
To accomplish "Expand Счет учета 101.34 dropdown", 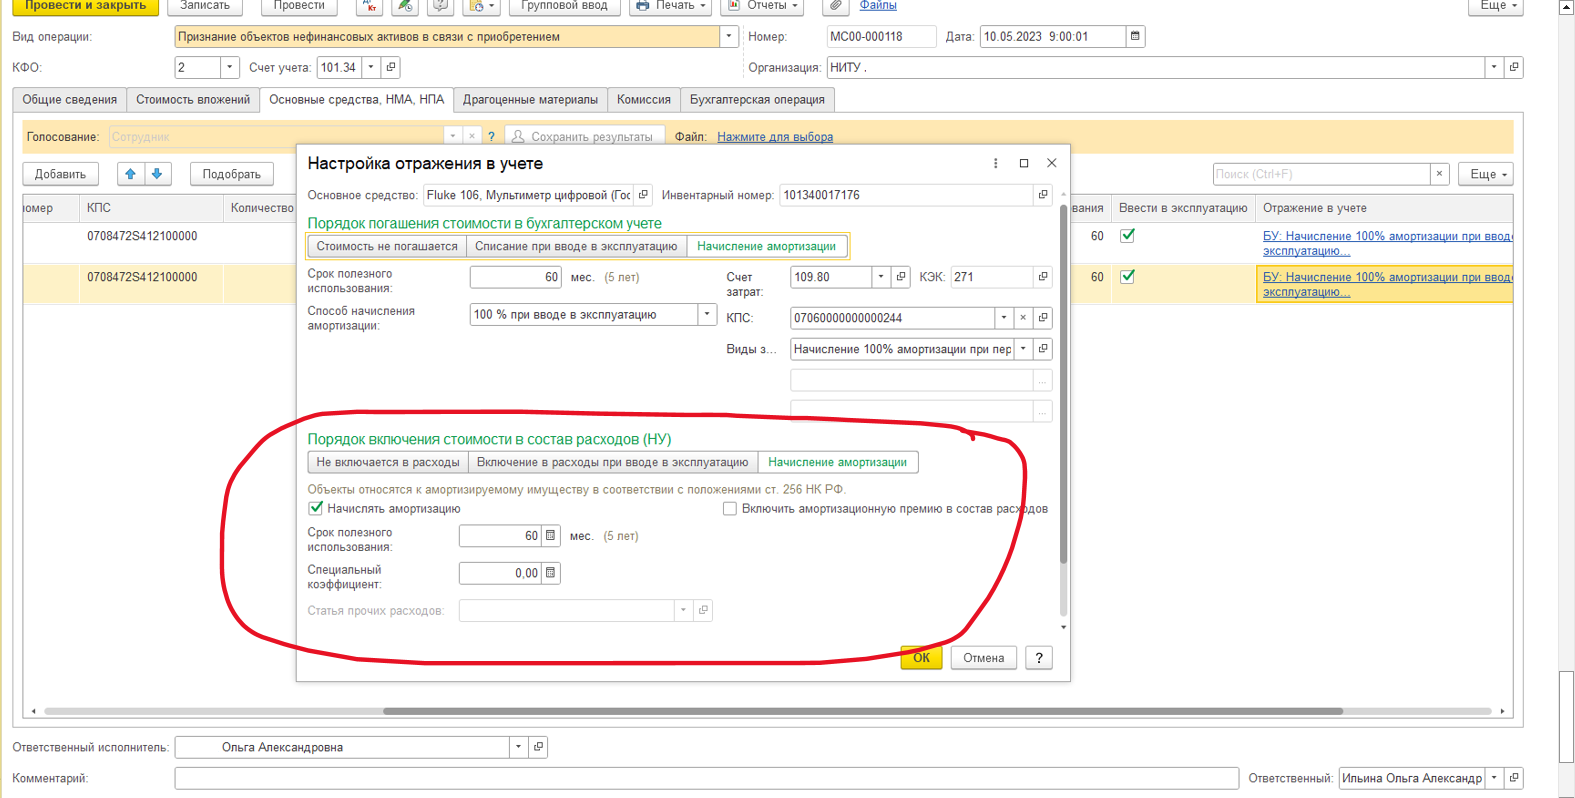I will (x=371, y=68).
